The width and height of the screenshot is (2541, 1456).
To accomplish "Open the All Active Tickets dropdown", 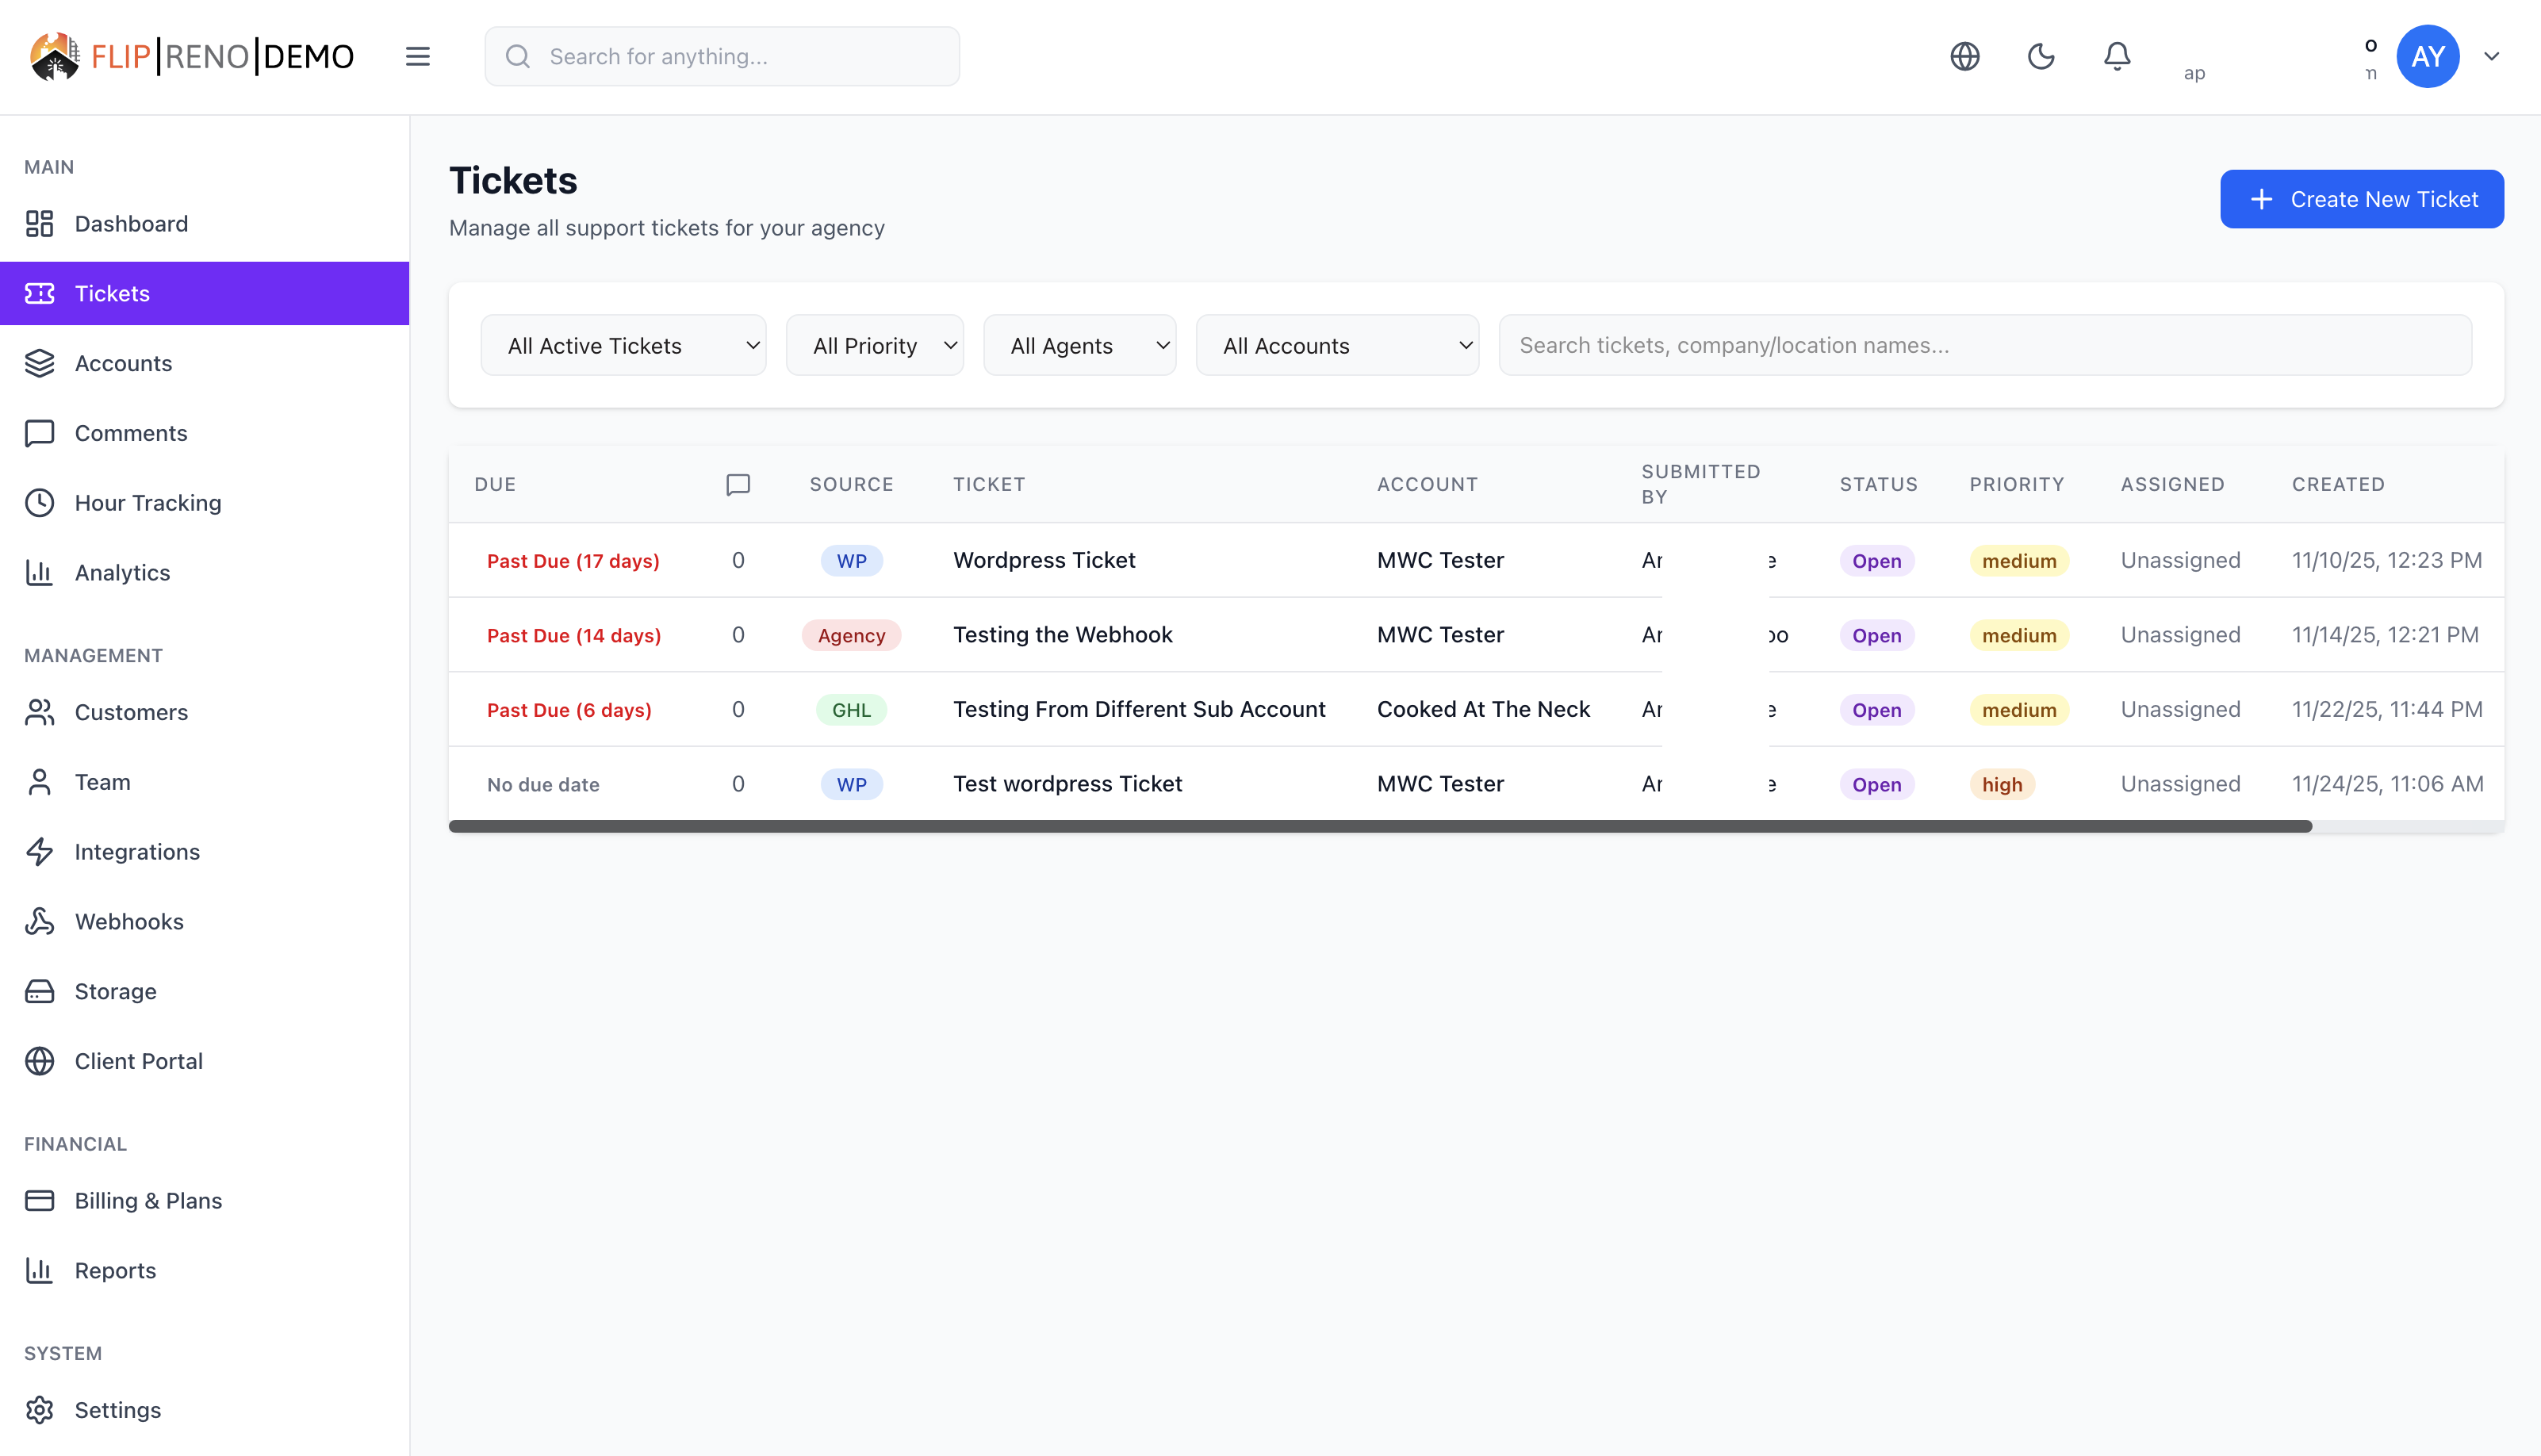I will pyautogui.click(x=623, y=345).
